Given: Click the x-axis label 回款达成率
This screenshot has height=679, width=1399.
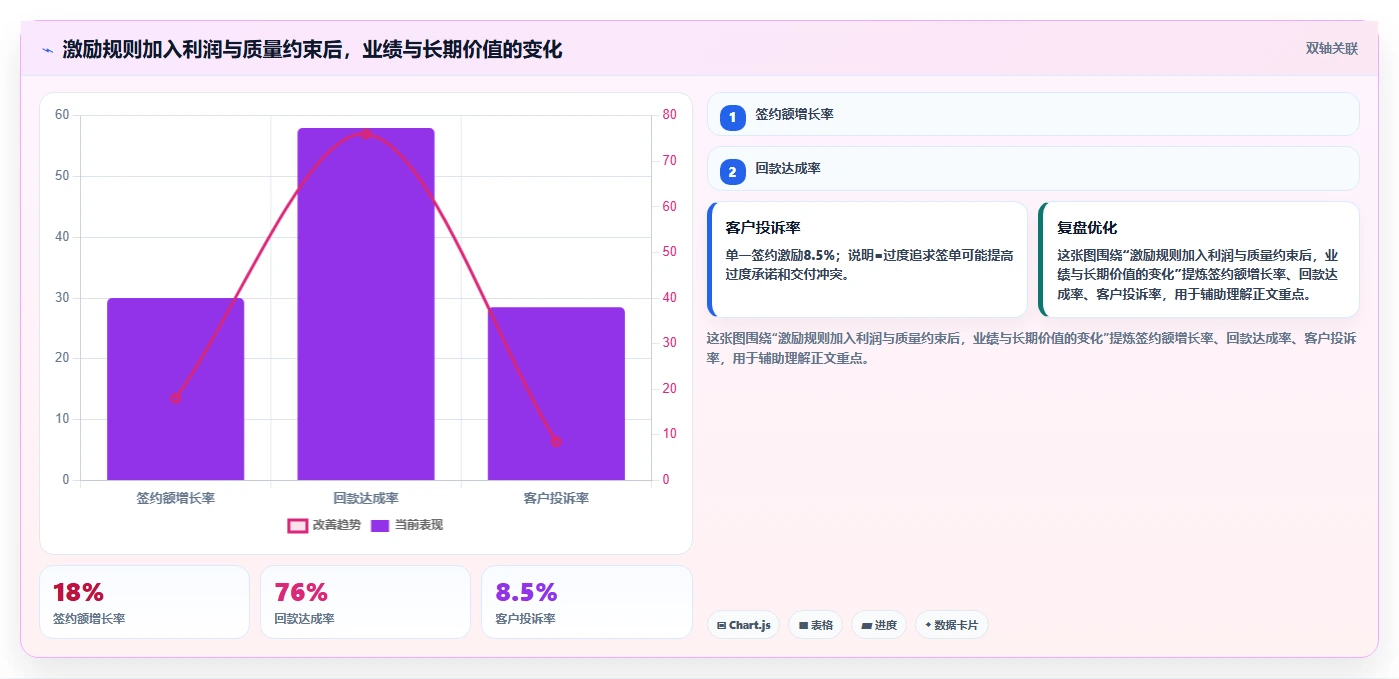Looking at the screenshot, I should 366,498.
